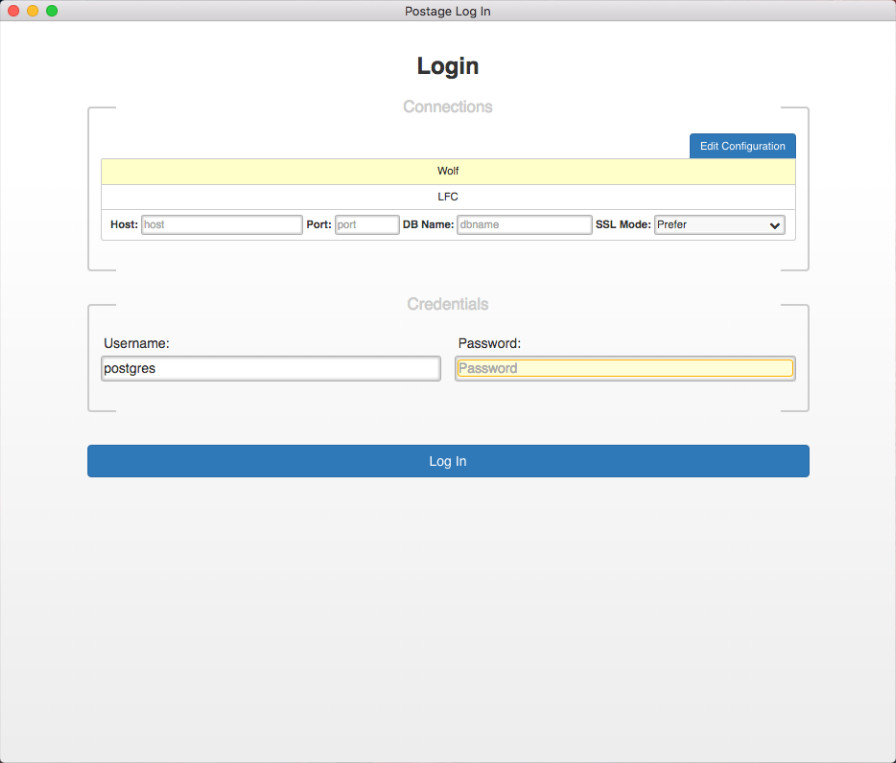Viewport: 896px width, 763px height.
Task: Focus the DB Name input field
Action: (x=524, y=225)
